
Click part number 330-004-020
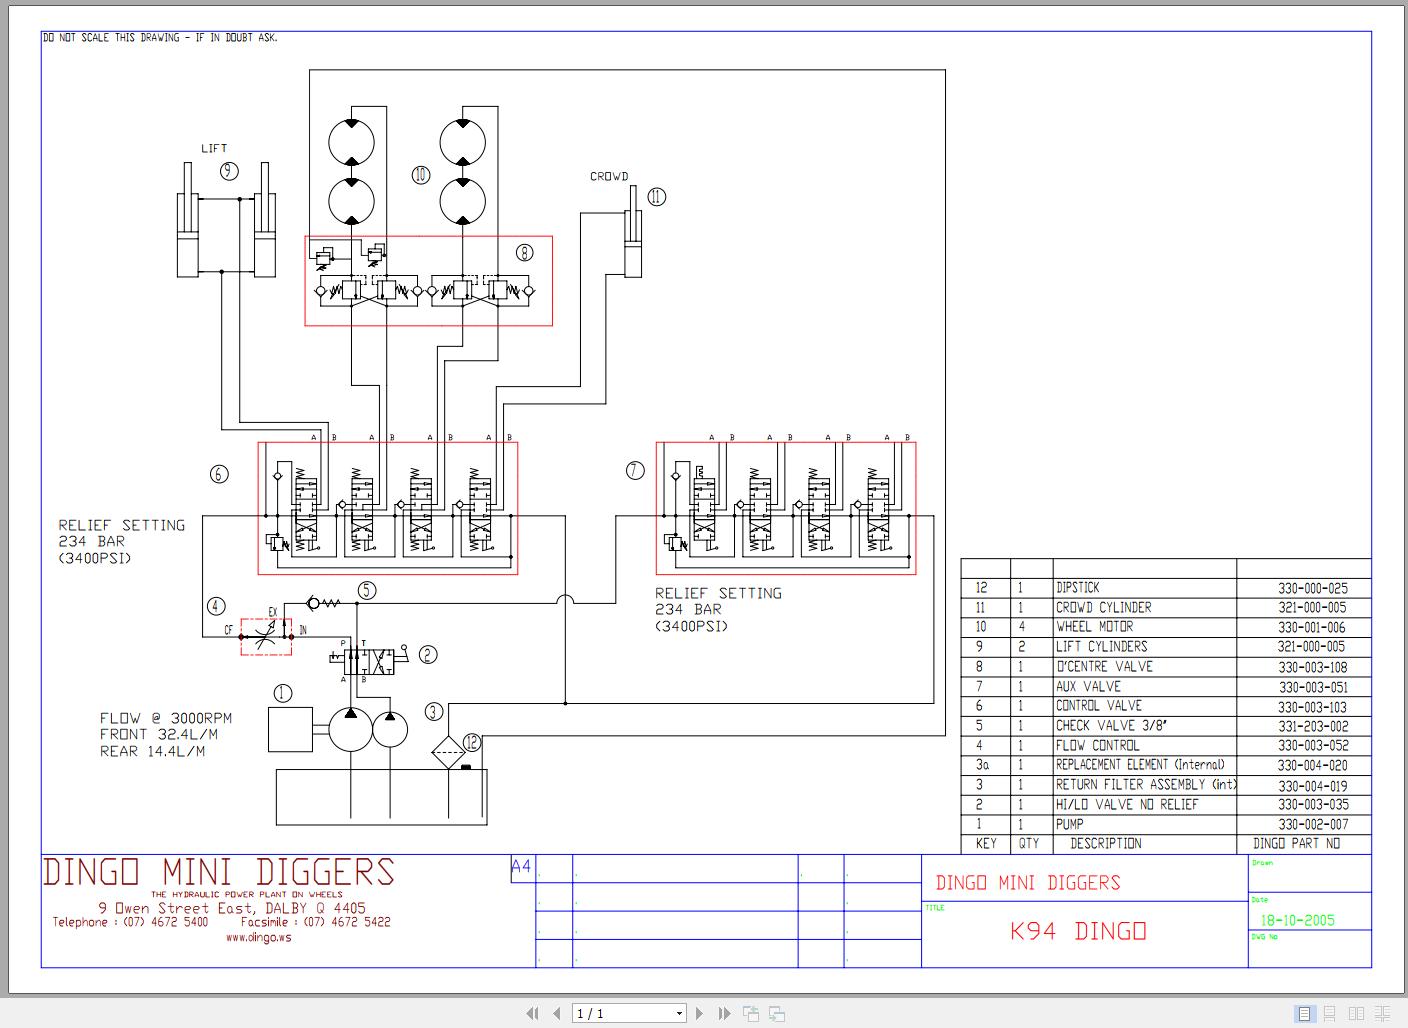(1313, 766)
